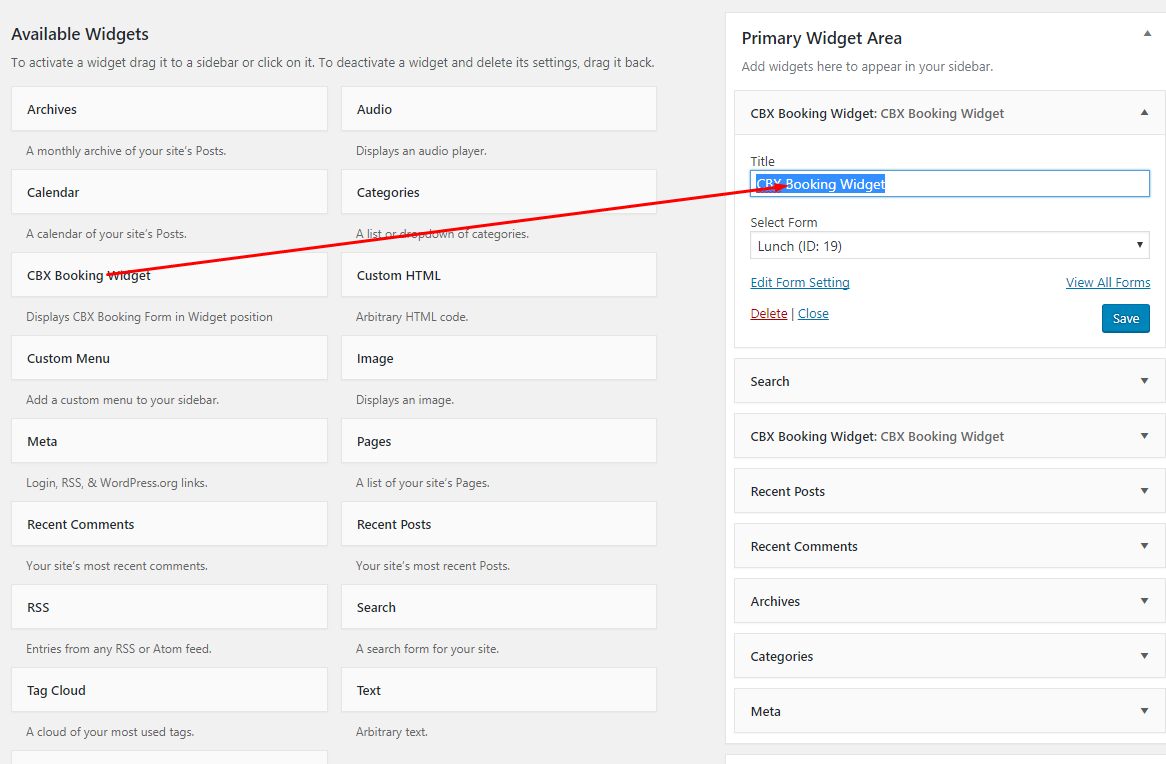This screenshot has height=764, width=1166.
Task: Click the 'Title' field label
Action: click(762, 161)
